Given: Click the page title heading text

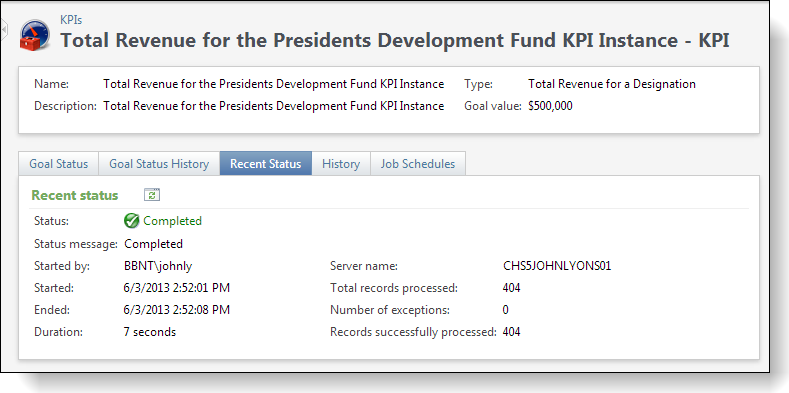Looking at the screenshot, I should (x=395, y=40).
